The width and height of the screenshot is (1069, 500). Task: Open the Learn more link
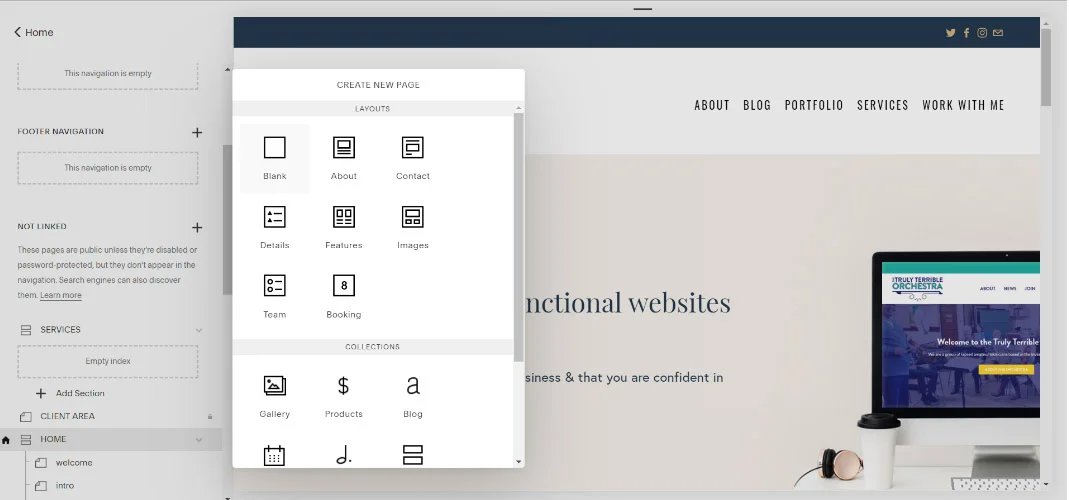[x=61, y=295]
